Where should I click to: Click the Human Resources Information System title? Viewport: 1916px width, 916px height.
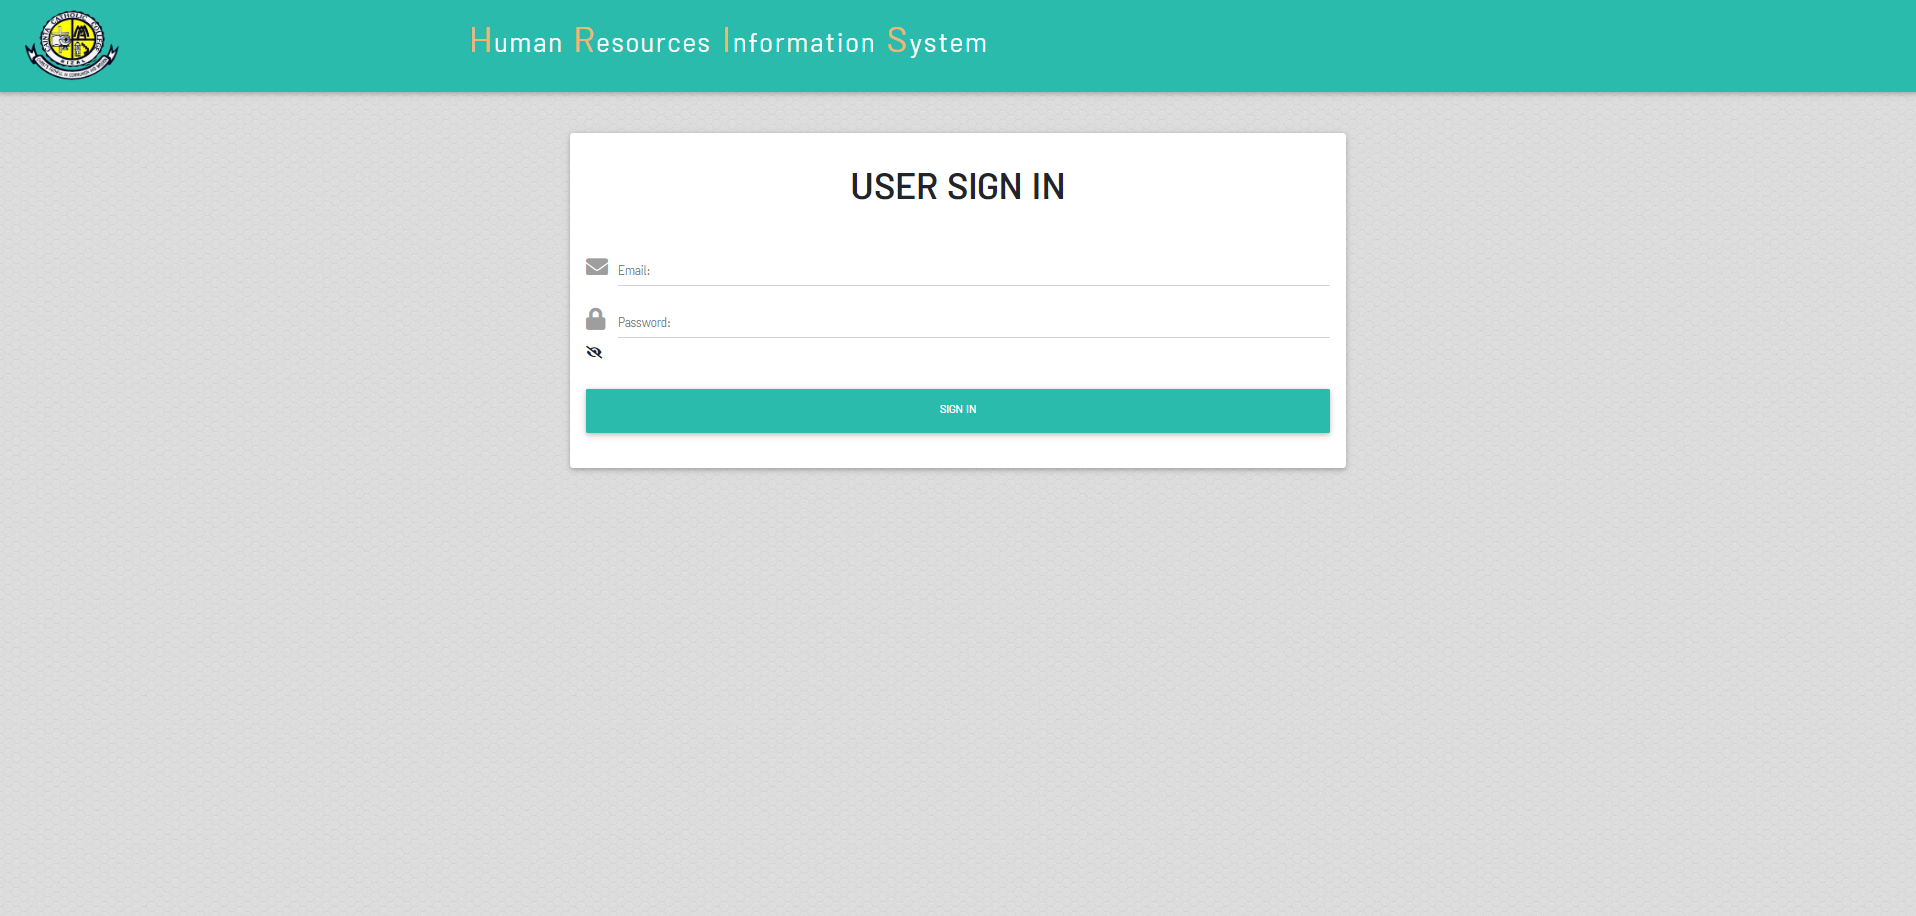point(728,41)
